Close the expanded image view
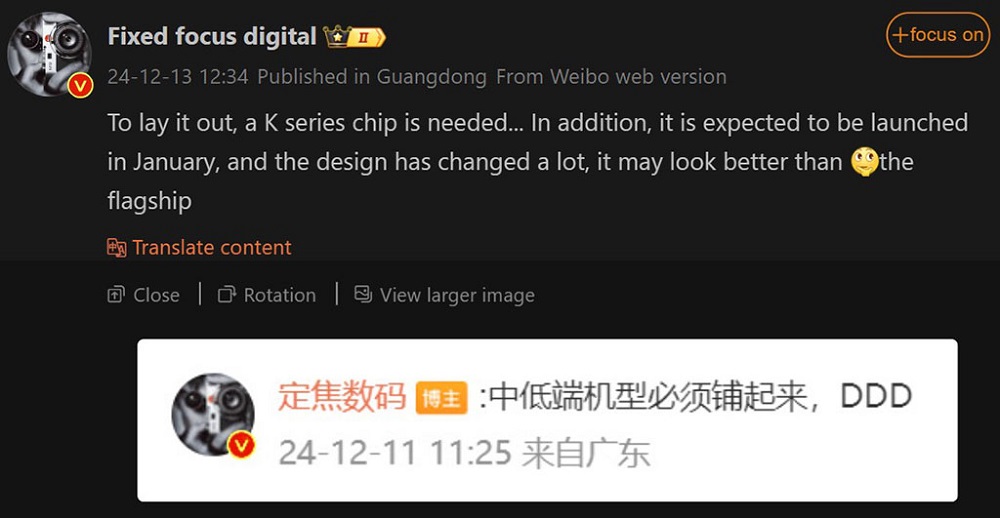 click(x=143, y=295)
